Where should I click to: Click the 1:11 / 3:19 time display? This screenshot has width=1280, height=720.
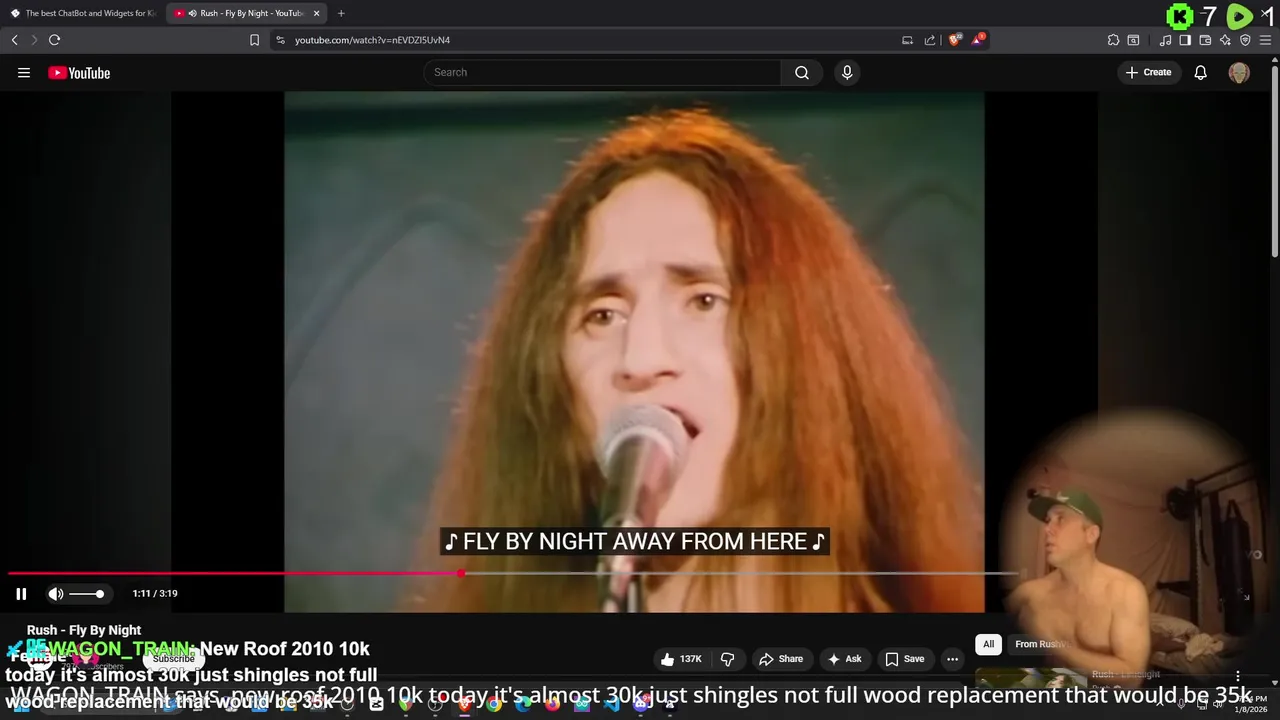point(155,594)
